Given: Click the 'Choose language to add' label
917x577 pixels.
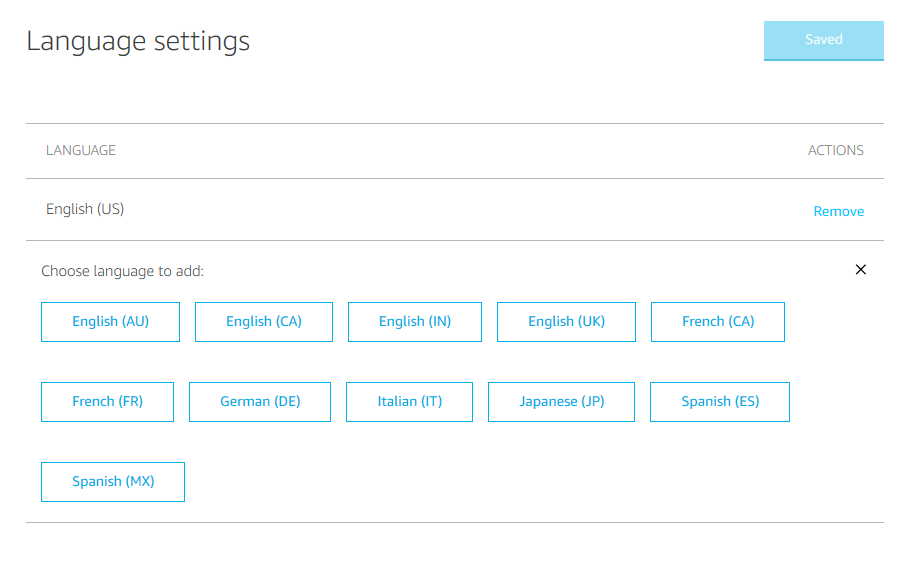Looking at the screenshot, I should point(123,271).
